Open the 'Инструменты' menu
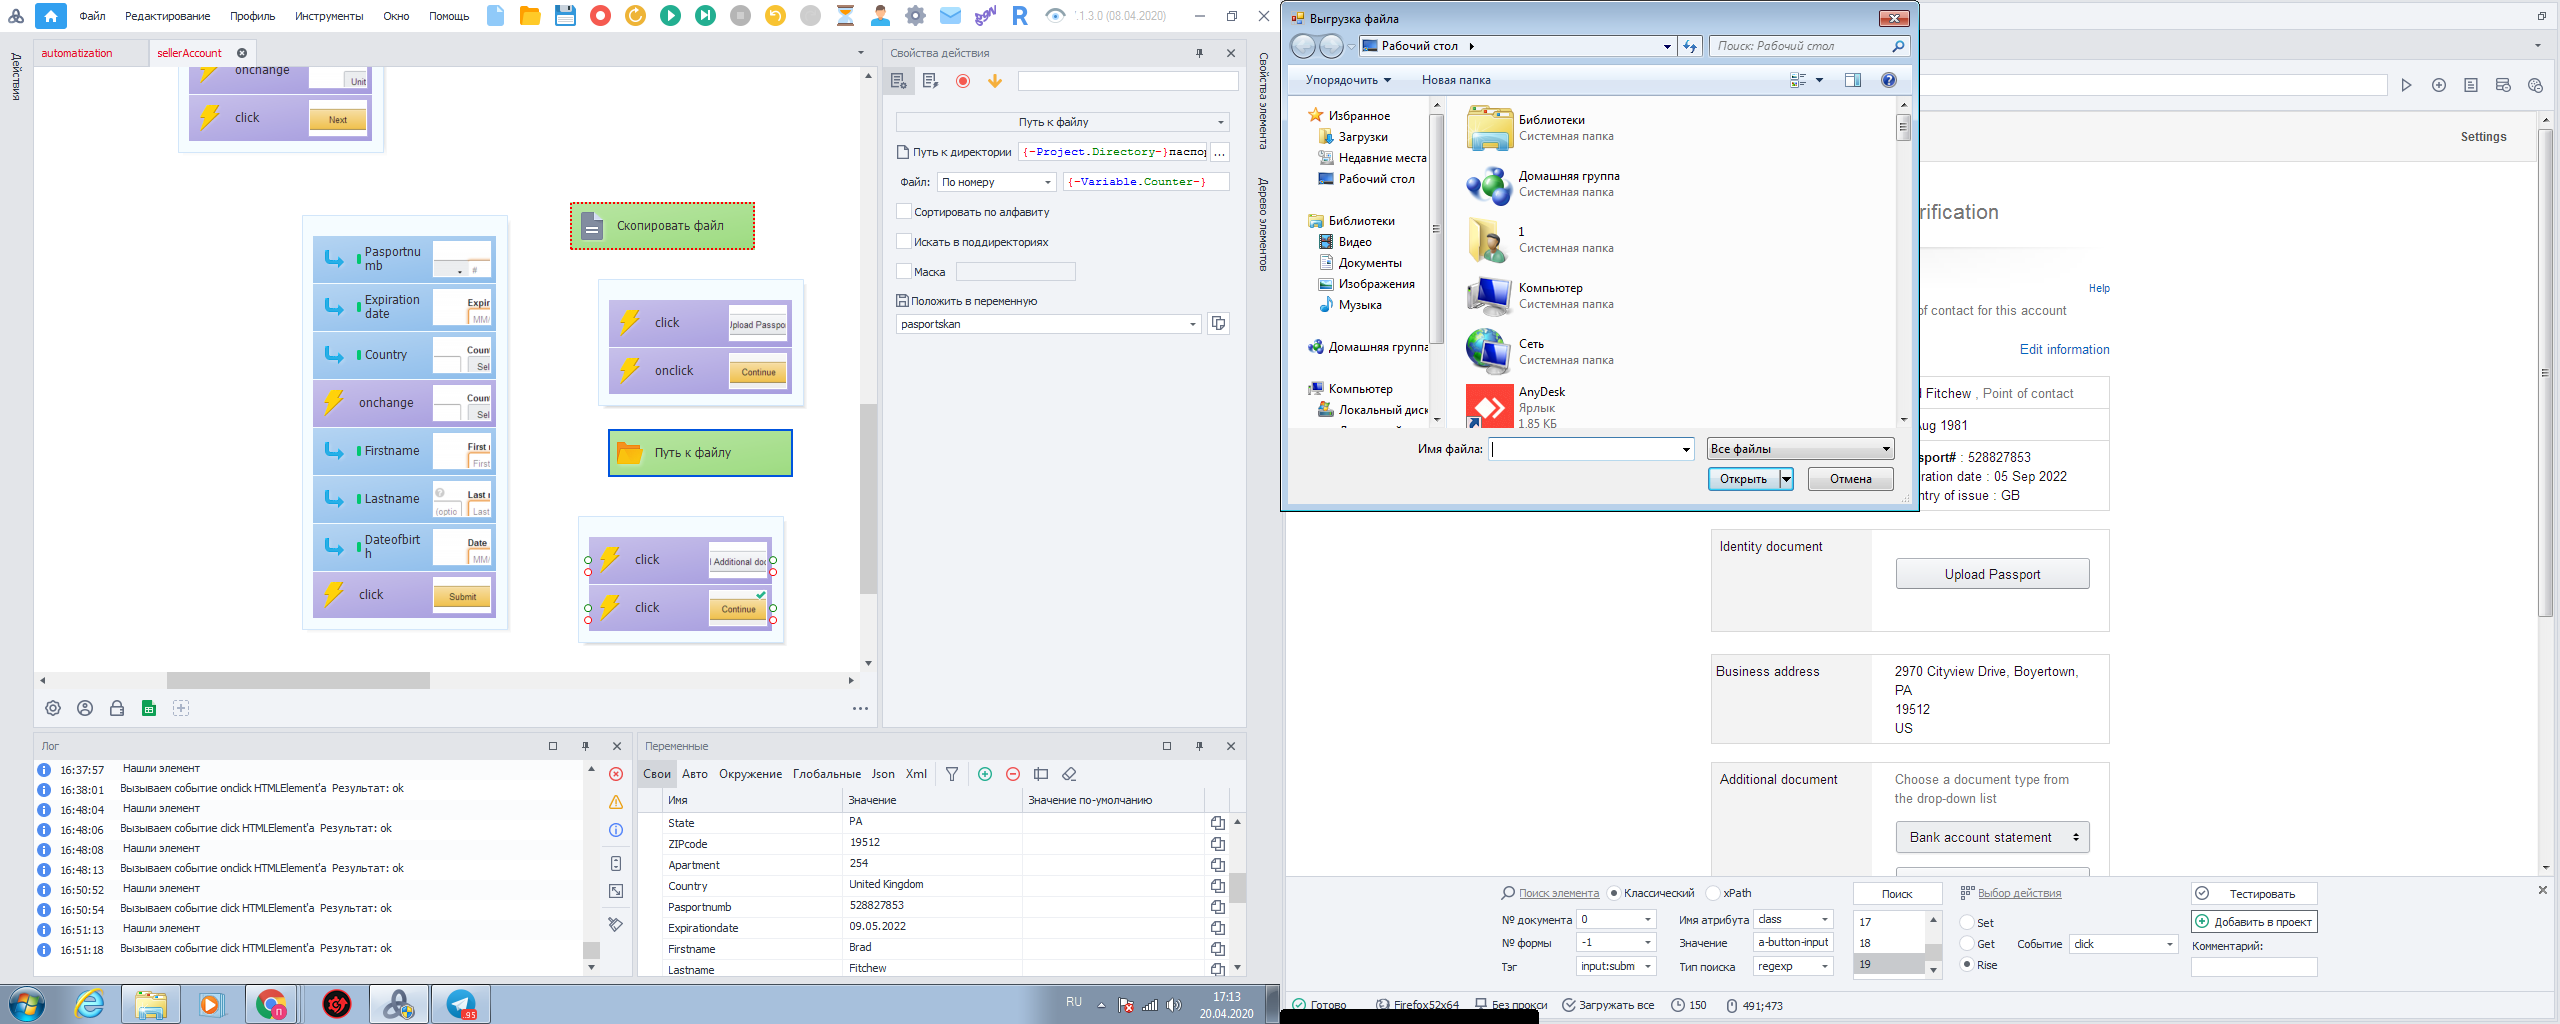This screenshot has width=2560, height=1024. 329,16
